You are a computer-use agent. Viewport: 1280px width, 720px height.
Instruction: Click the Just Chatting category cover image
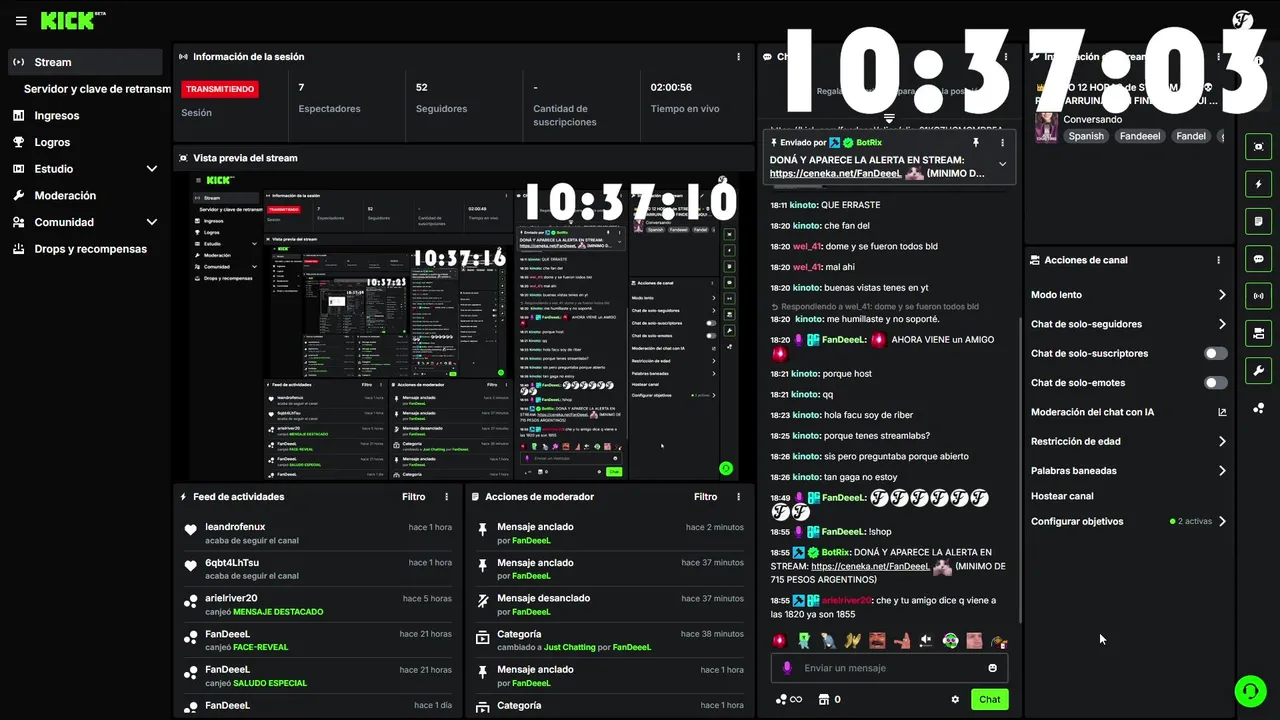tap(1047, 127)
